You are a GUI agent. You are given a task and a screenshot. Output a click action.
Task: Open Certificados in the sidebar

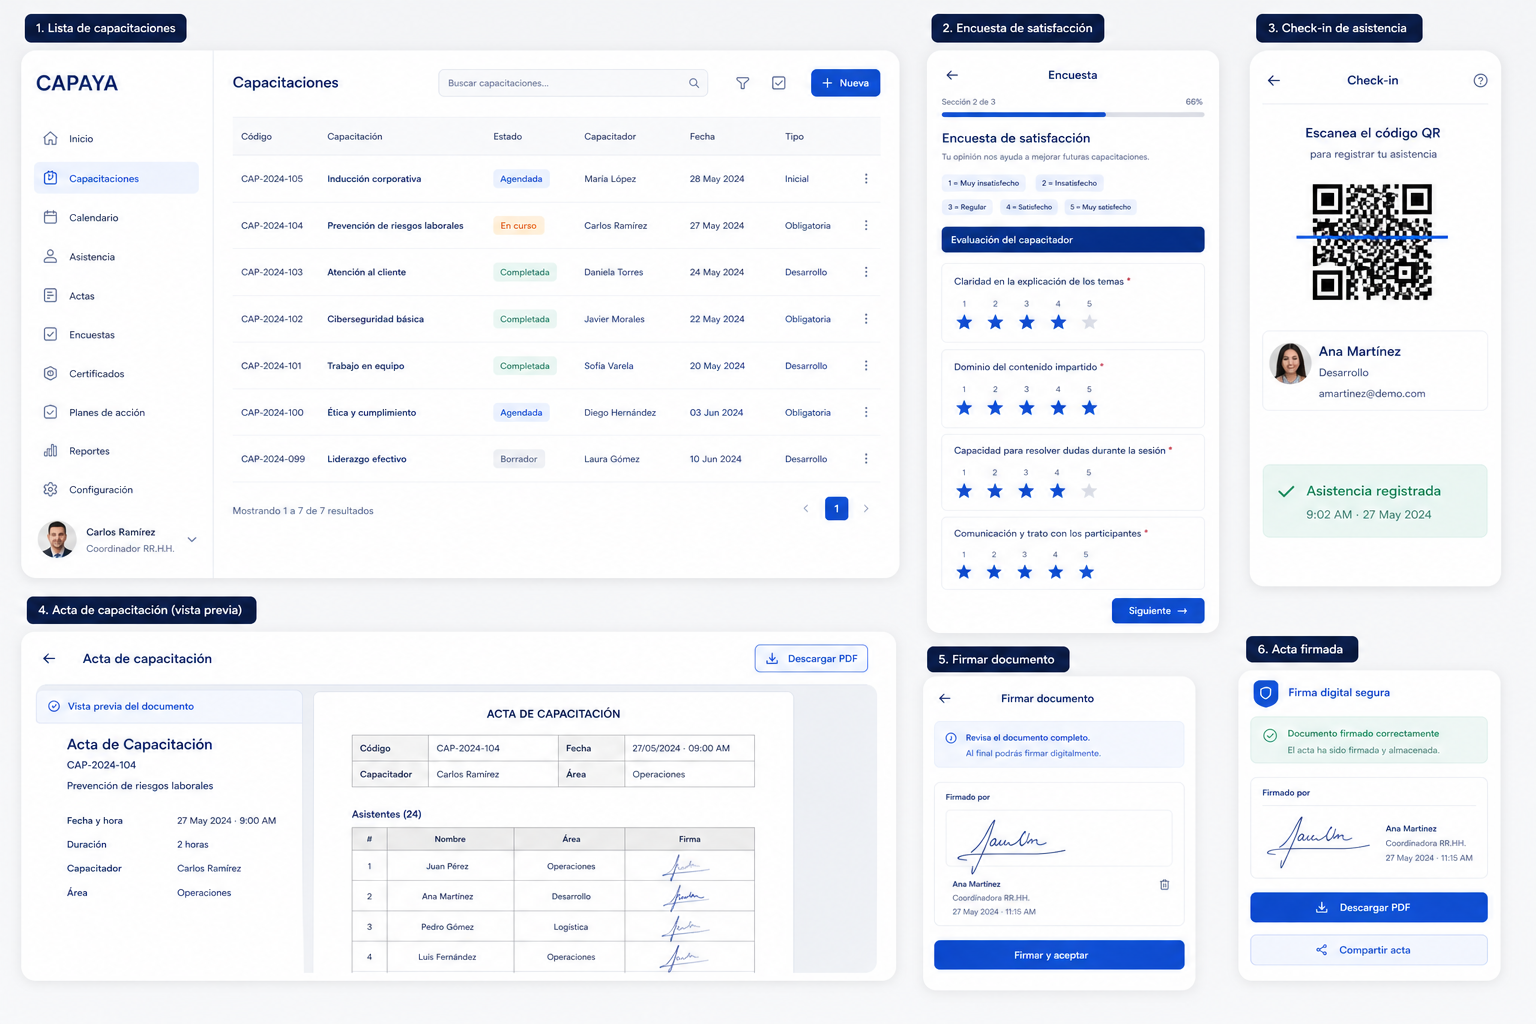[x=116, y=374]
